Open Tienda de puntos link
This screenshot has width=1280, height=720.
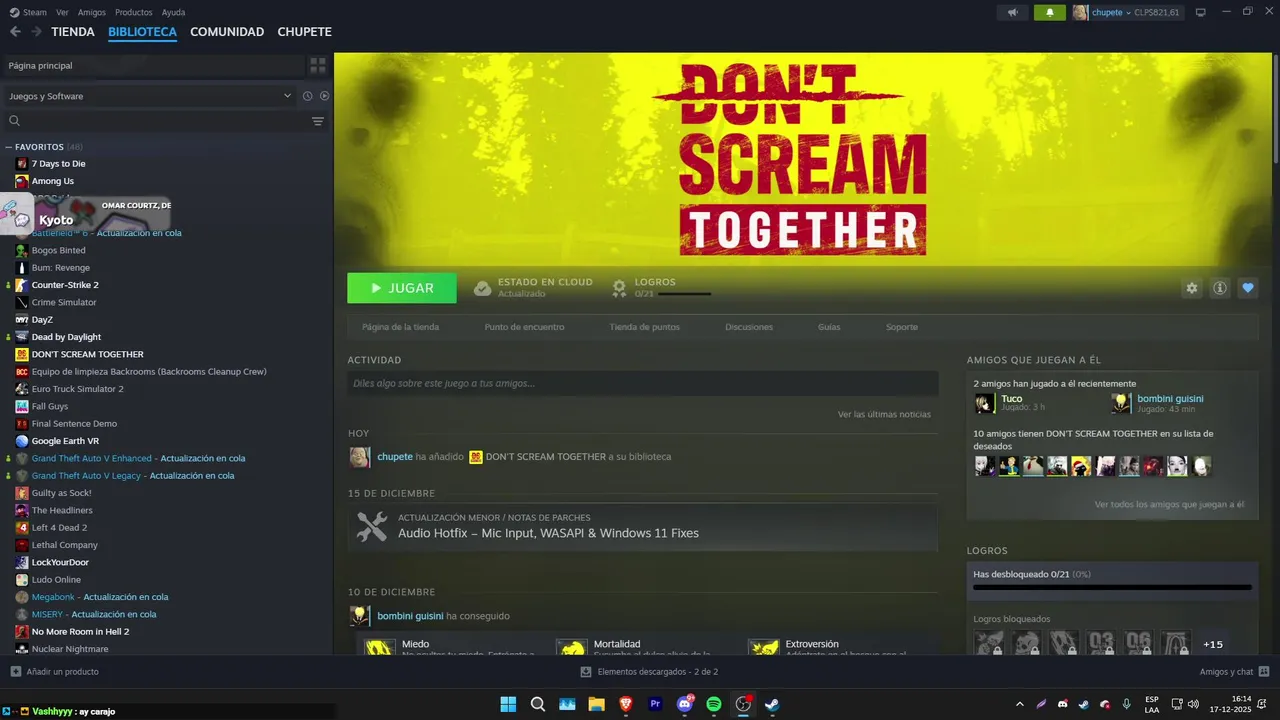644,327
